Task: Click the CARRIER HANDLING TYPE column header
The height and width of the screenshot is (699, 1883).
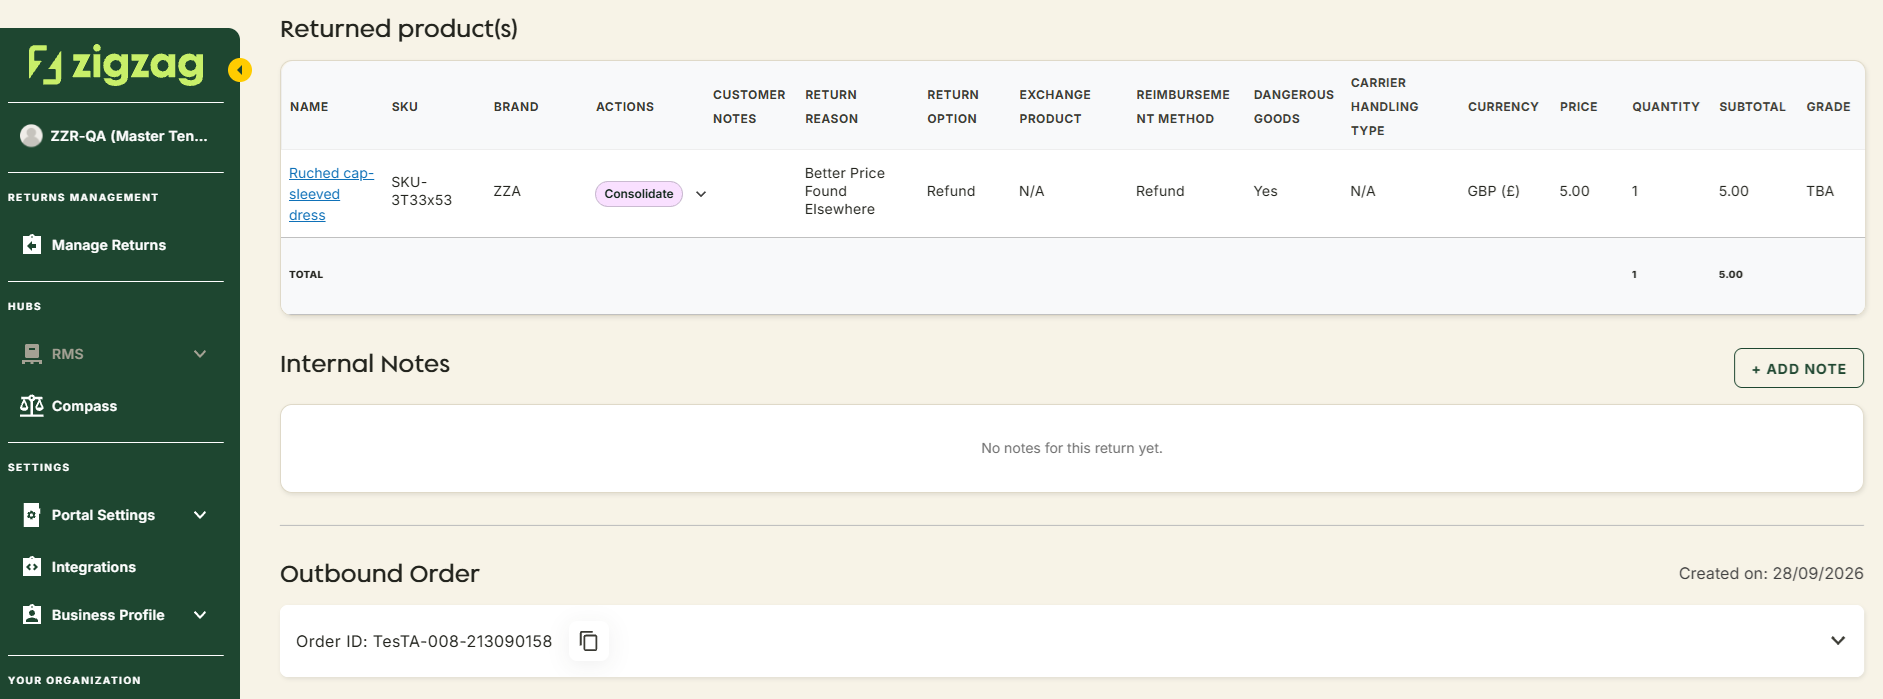Action: click(x=1384, y=107)
